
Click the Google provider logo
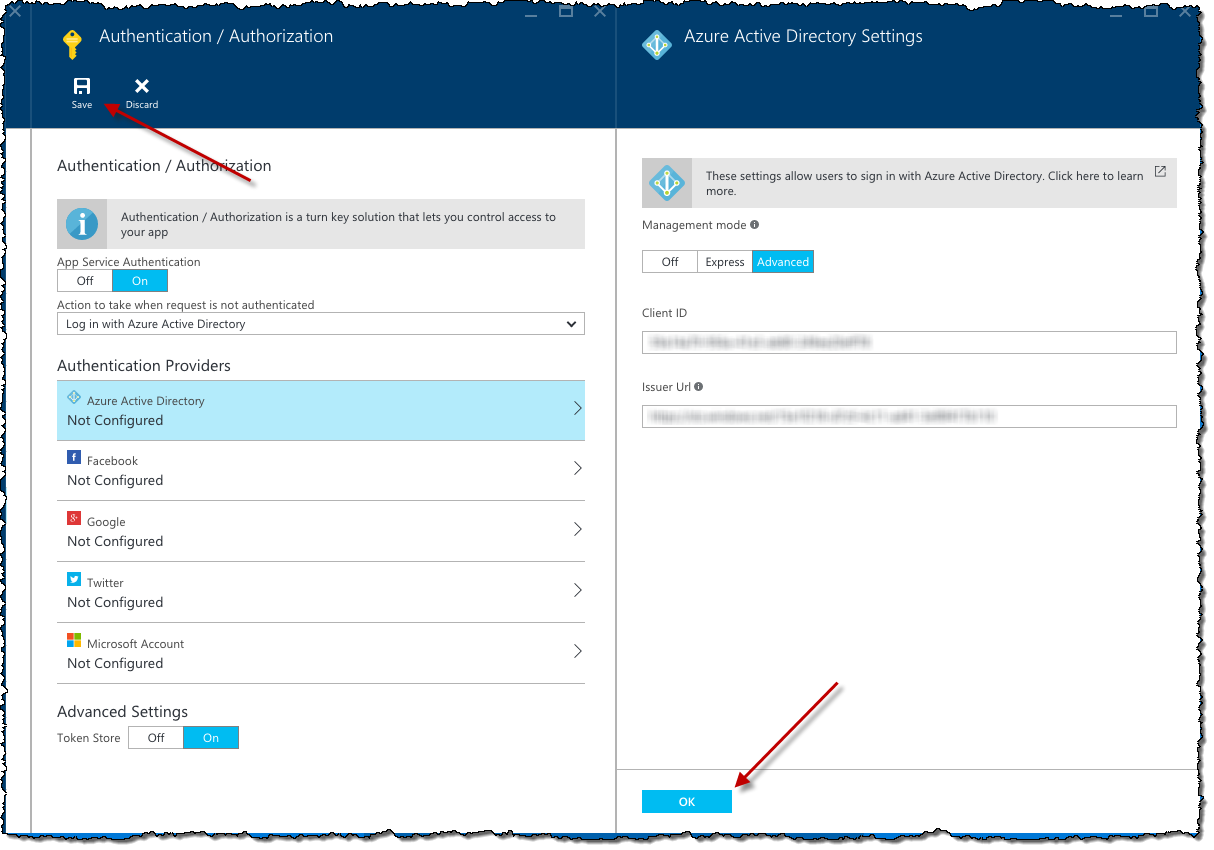click(74, 518)
